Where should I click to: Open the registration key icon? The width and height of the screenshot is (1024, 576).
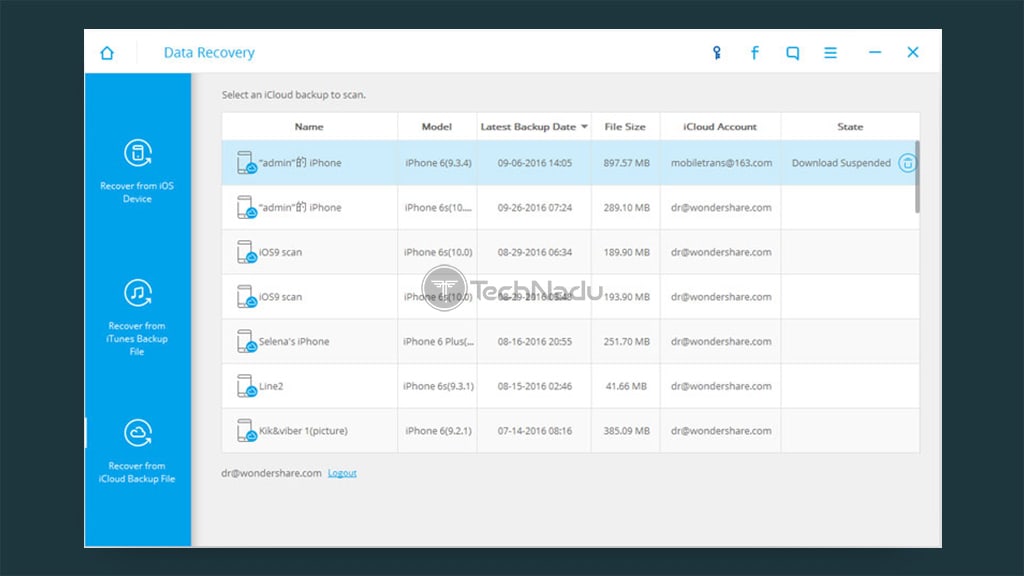click(716, 53)
